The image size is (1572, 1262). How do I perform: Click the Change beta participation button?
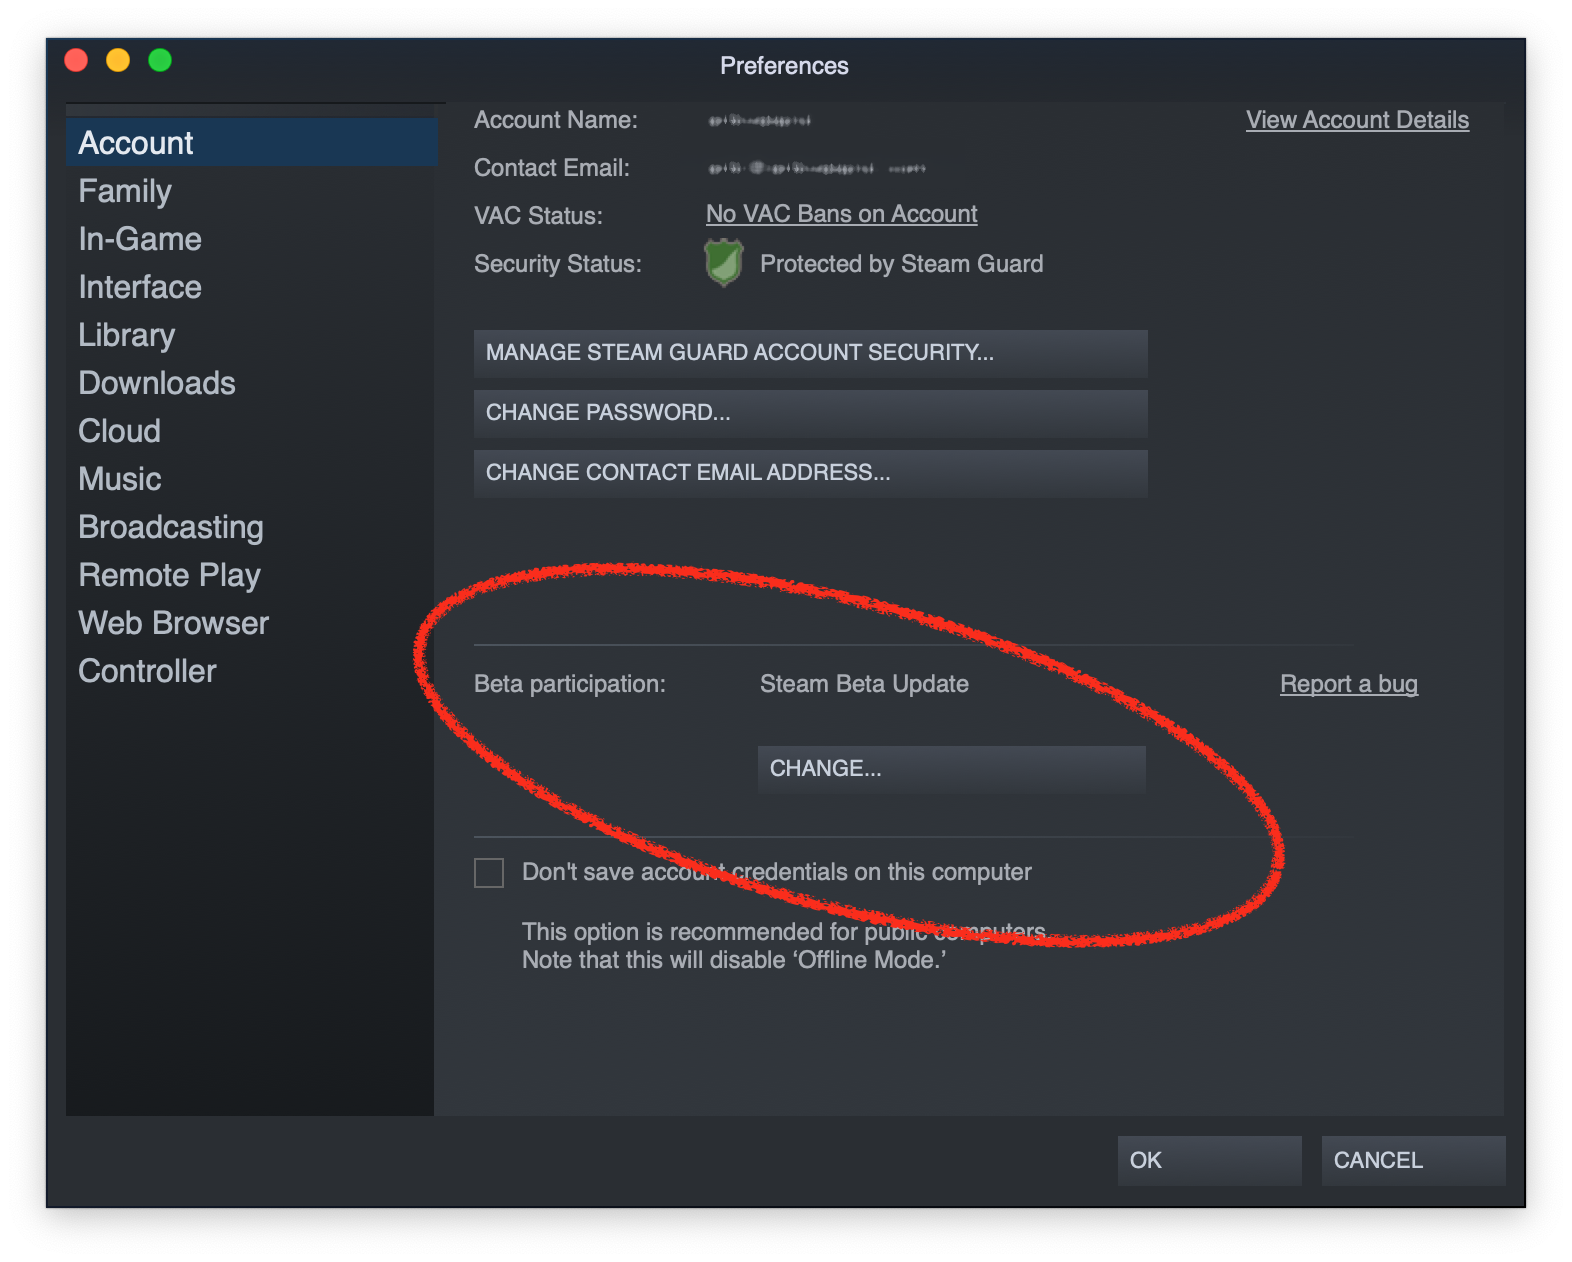tap(951, 769)
